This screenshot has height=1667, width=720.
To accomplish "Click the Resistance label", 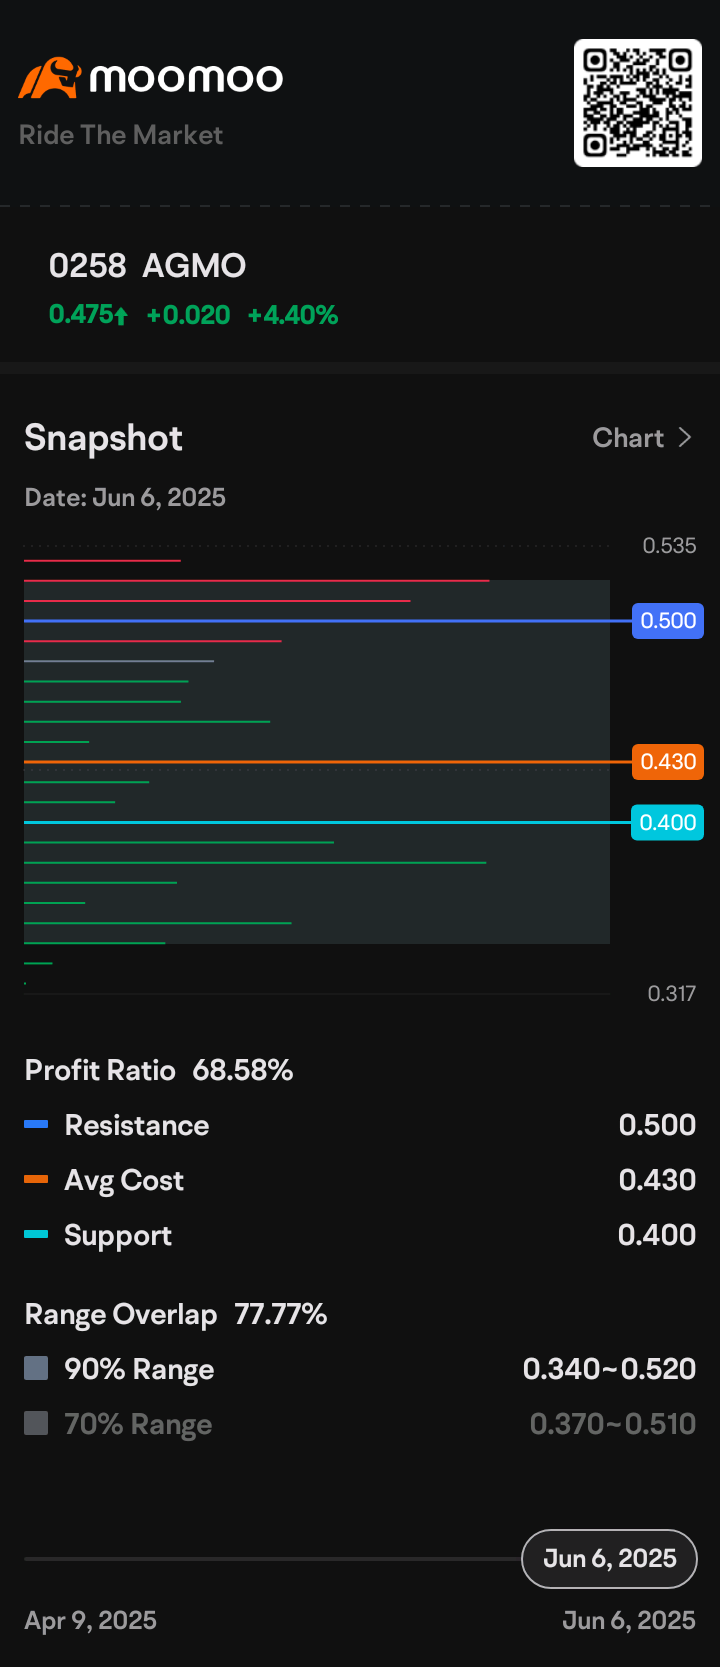I will (x=137, y=1126).
